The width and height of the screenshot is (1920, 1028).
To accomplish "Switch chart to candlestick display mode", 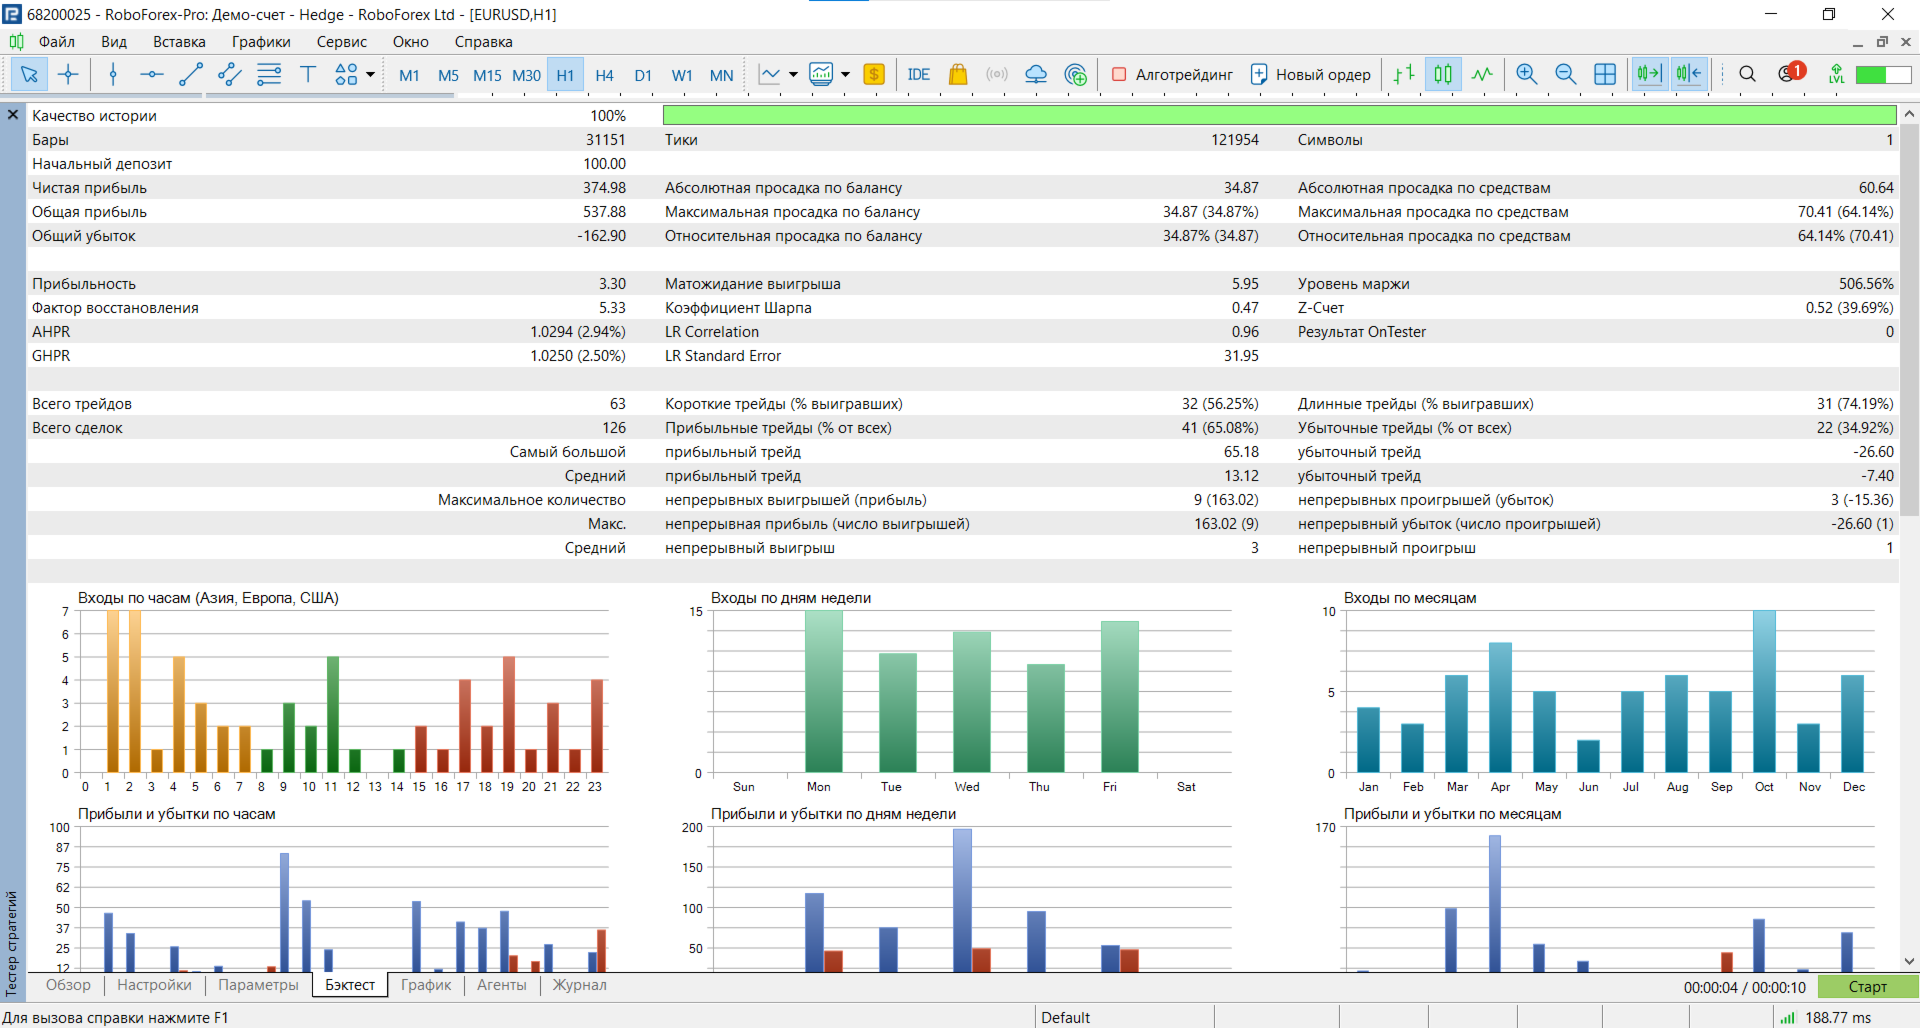I will [1443, 74].
